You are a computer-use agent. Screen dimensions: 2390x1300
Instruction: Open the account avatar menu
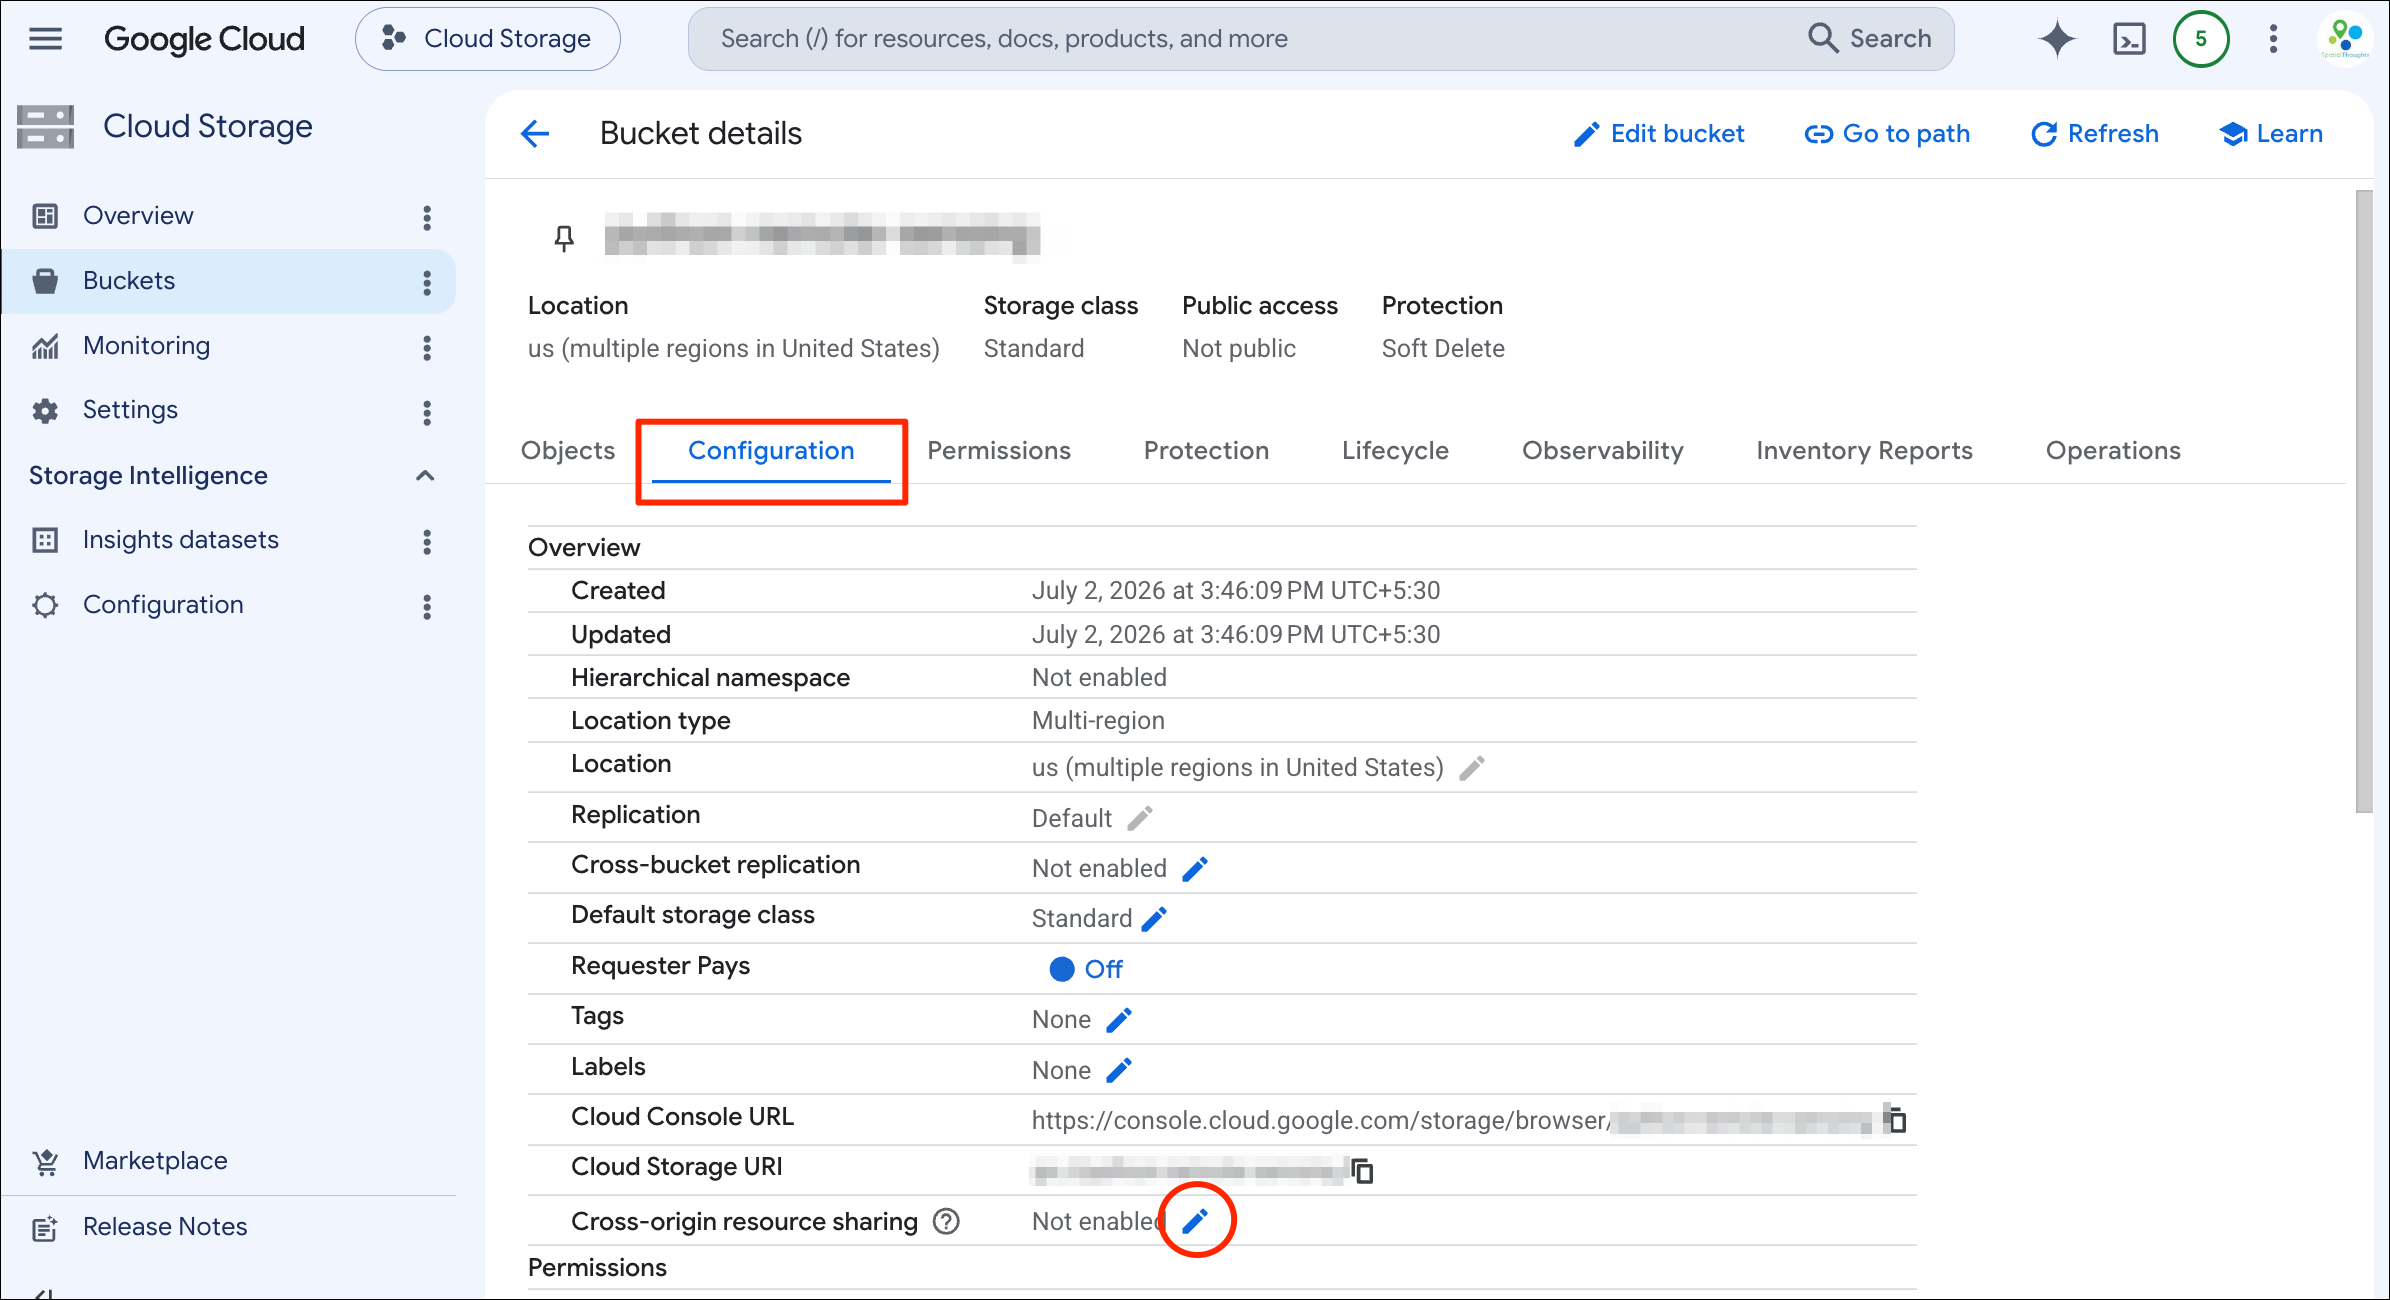2345,39
